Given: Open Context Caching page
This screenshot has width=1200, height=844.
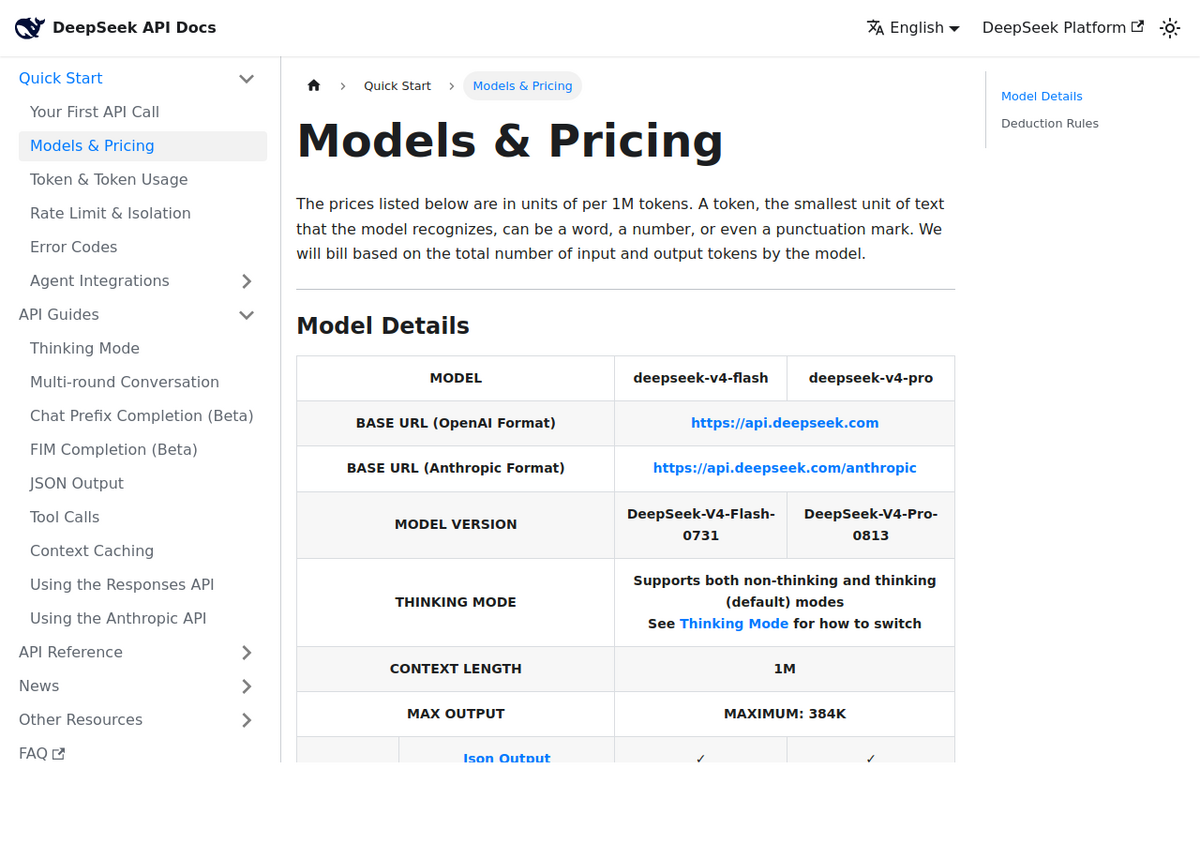Looking at the screenshot, I should coord(143,551).
